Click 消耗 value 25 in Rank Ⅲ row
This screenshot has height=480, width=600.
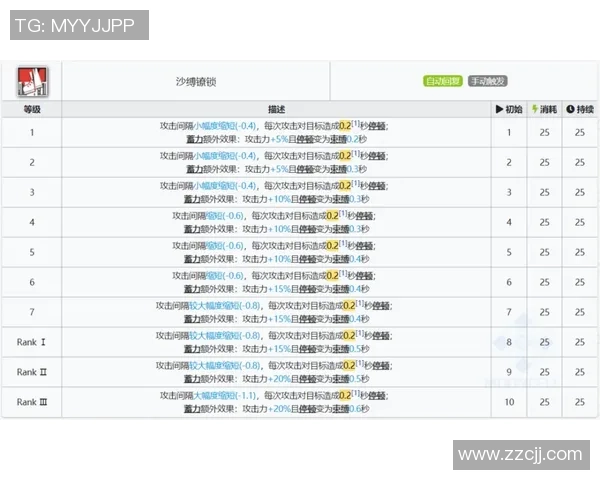tap(545, 402)
